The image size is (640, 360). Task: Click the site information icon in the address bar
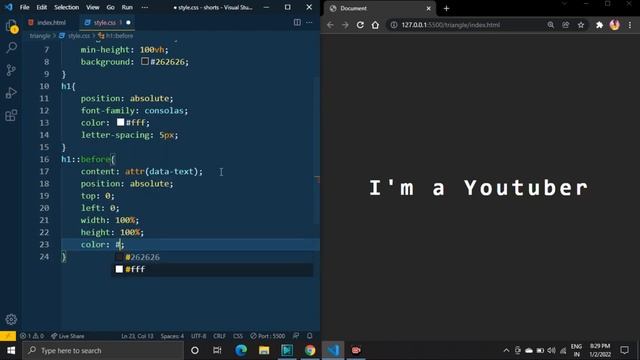coord(393,25)
